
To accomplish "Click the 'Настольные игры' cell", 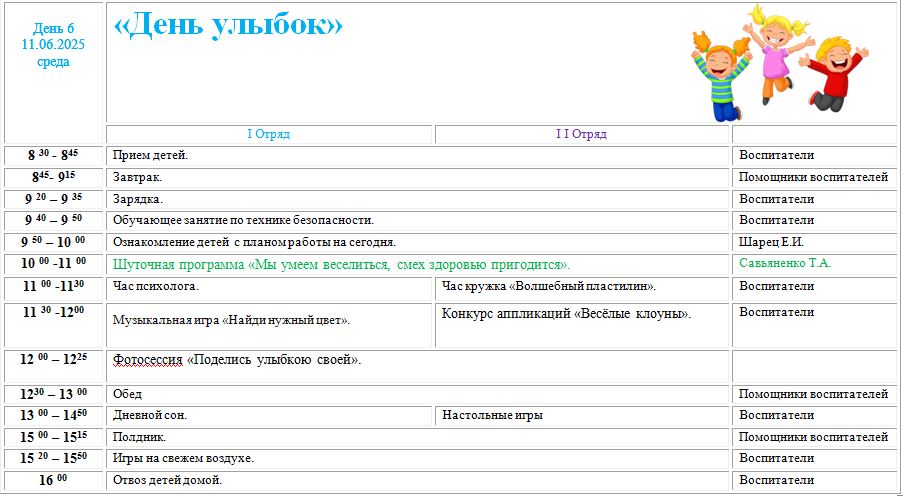I will point(582,416).
